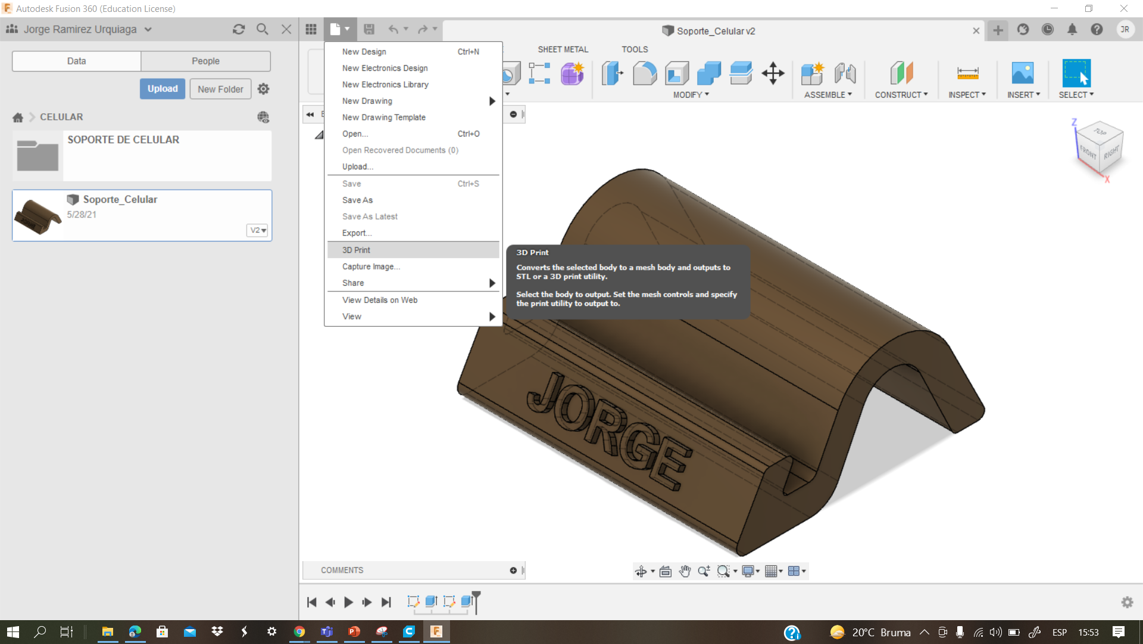Select the Shell tool icon
1143x644 pixels.
[677, 73]
